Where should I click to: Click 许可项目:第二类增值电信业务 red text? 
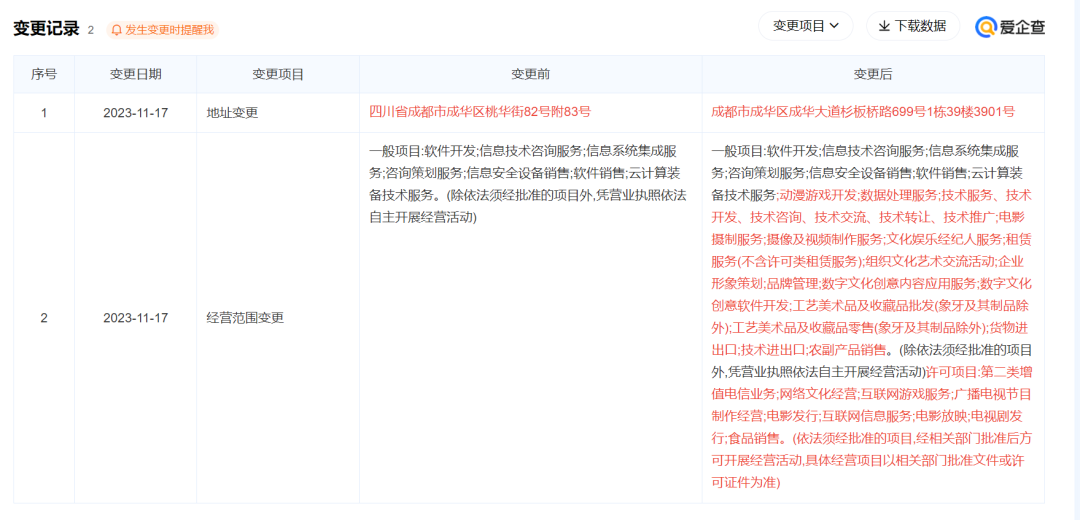(x=872, y=384)
